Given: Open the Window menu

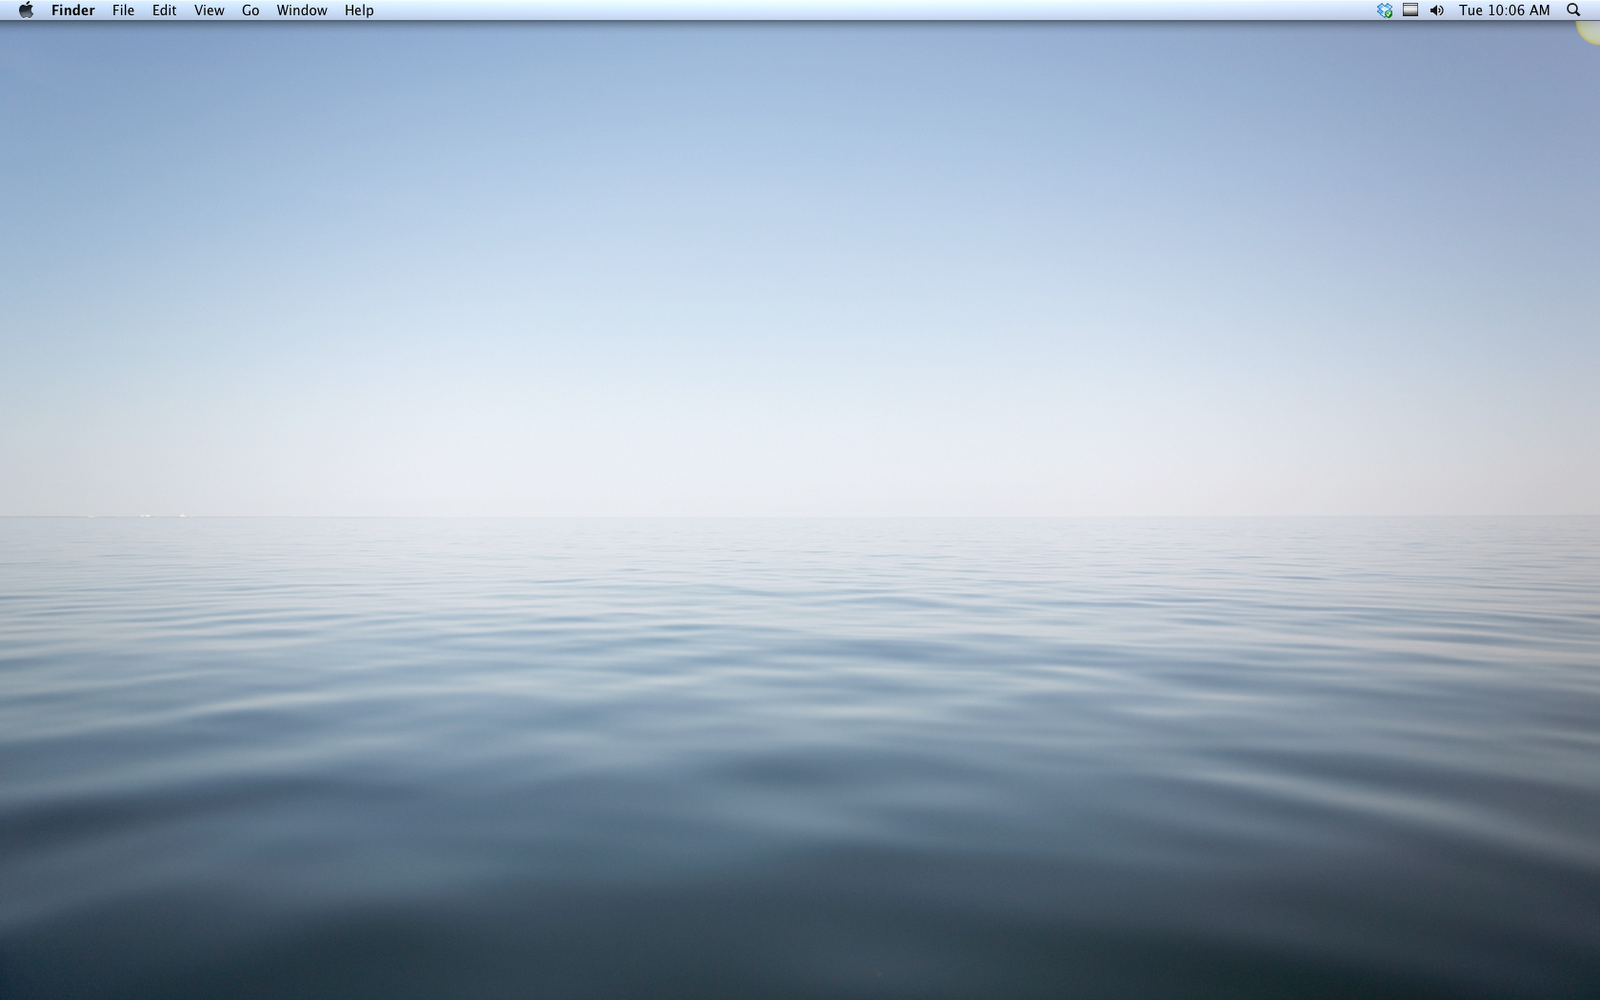Looking at the screenshot, I should [302, 10].
